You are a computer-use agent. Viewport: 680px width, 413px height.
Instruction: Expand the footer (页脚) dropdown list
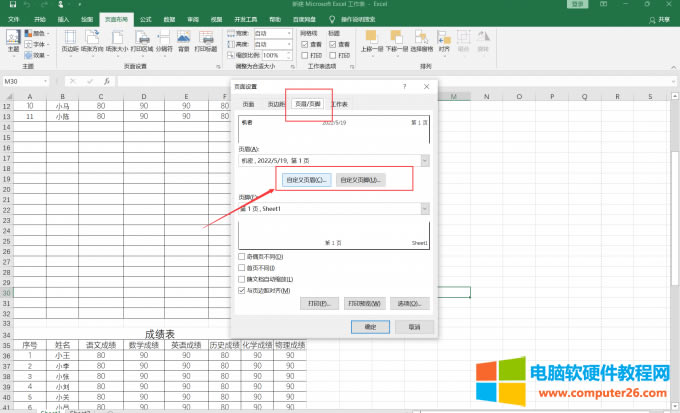click(425, 208)
